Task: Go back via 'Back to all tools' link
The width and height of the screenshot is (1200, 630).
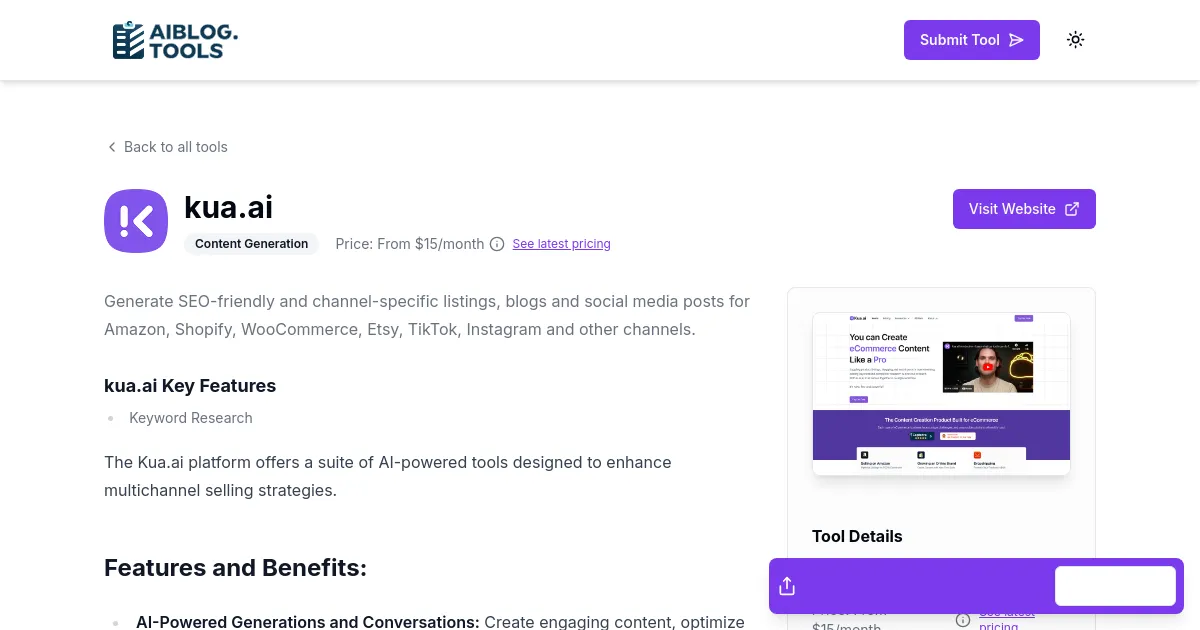Action: [x=176, y=147]
